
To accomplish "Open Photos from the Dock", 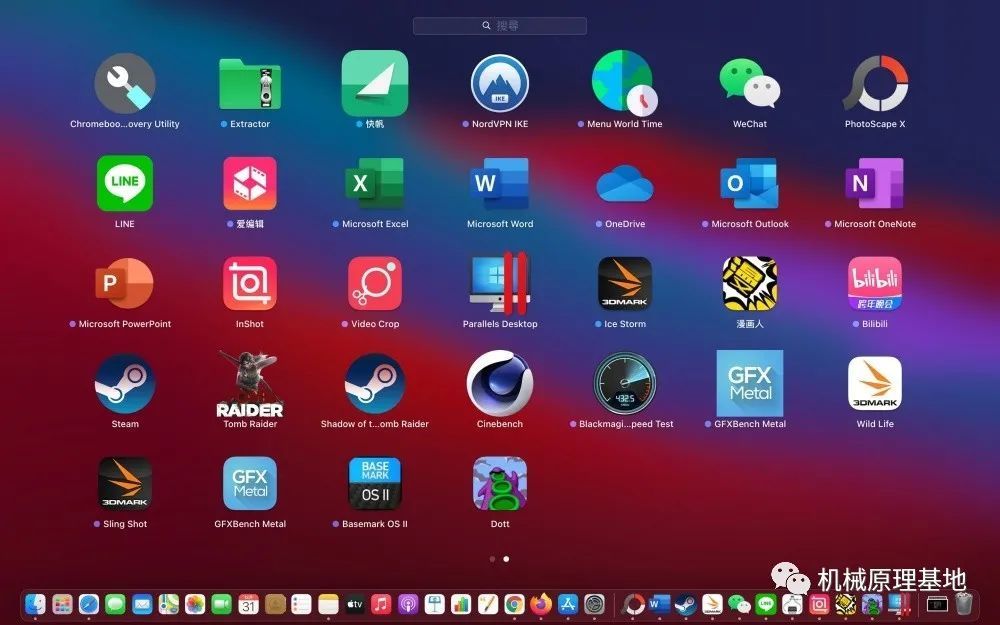I will 195,603.
